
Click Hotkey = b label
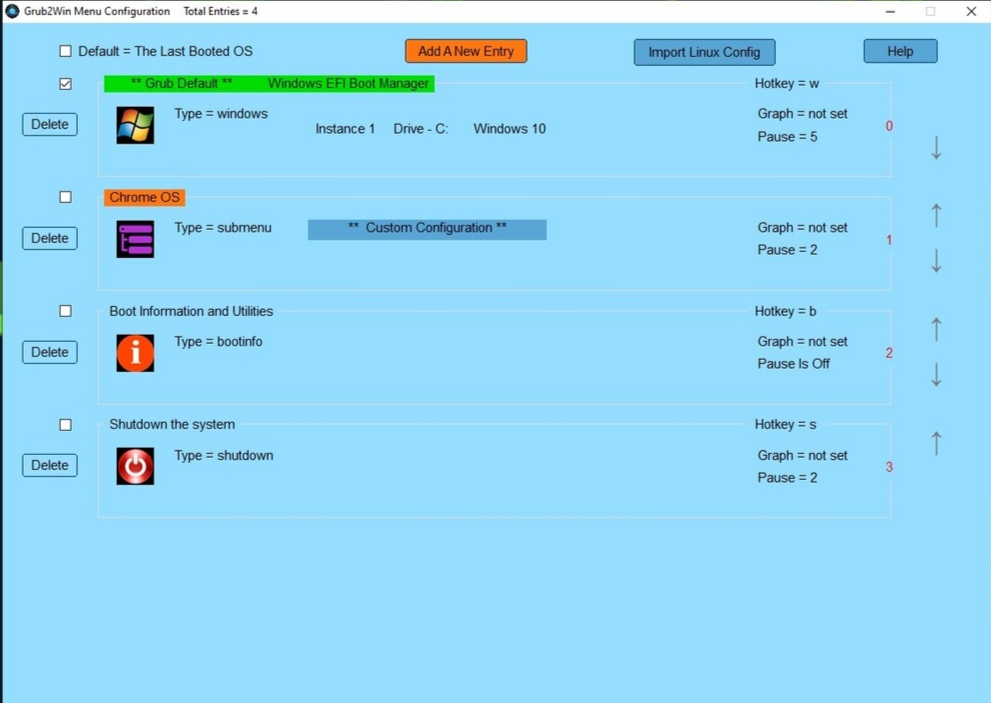786,311
